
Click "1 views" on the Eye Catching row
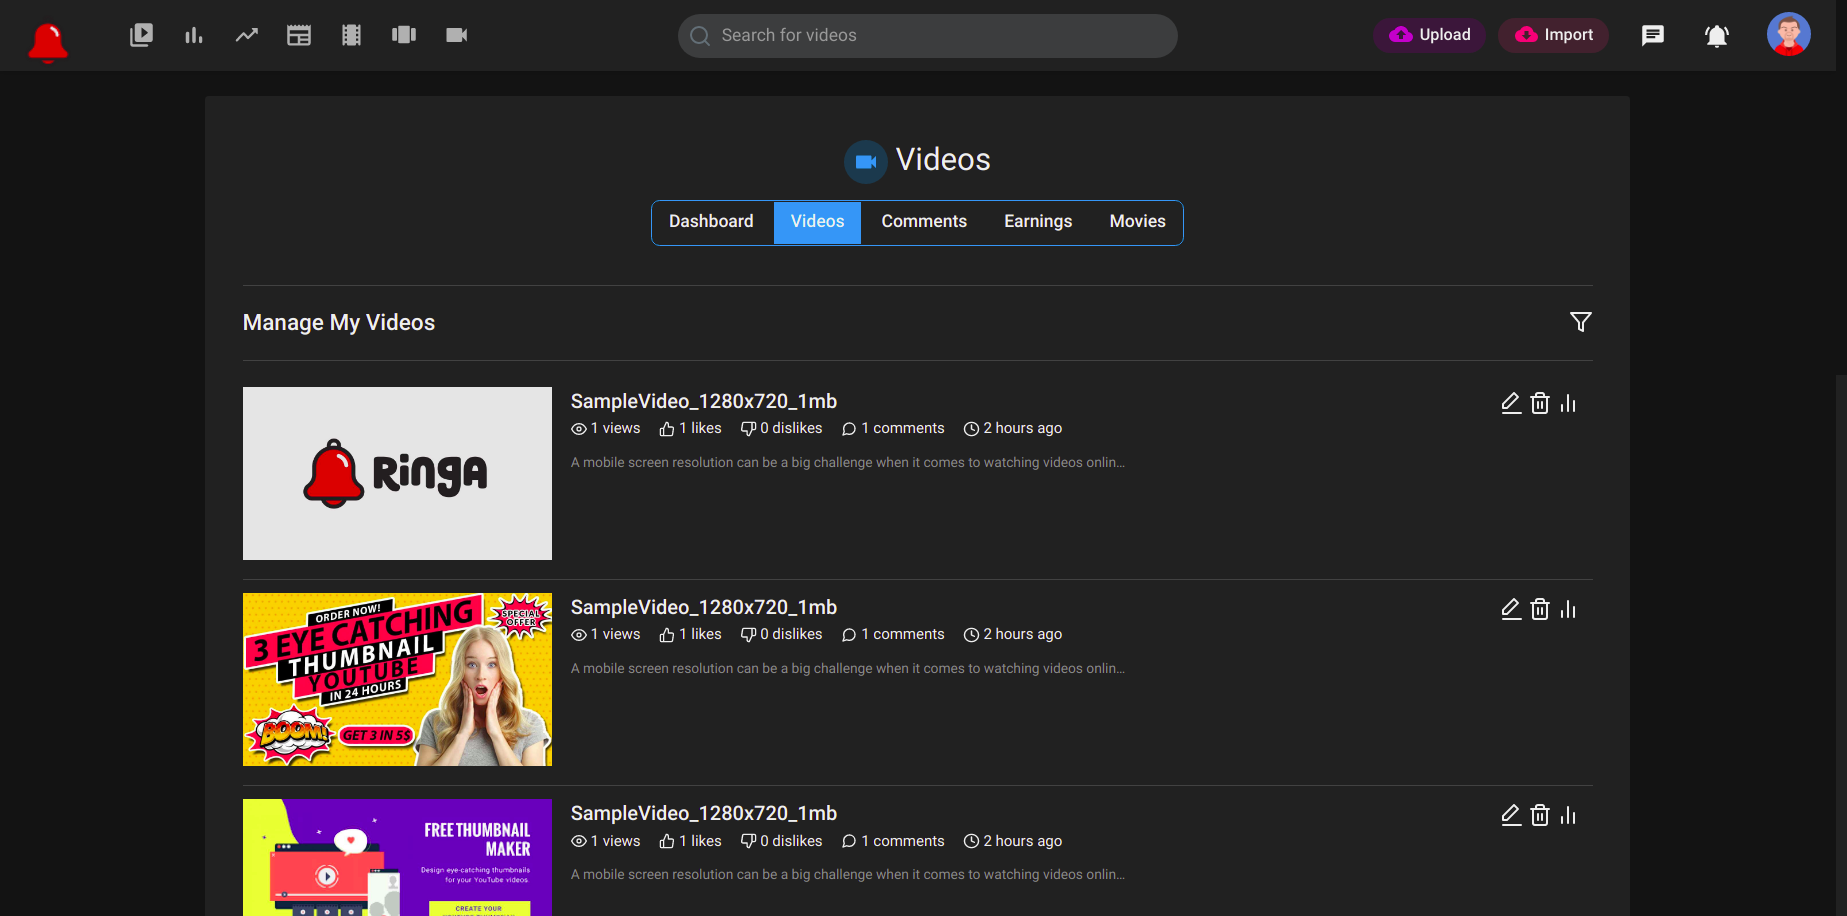pyautogui.click(x=606, y=634)
